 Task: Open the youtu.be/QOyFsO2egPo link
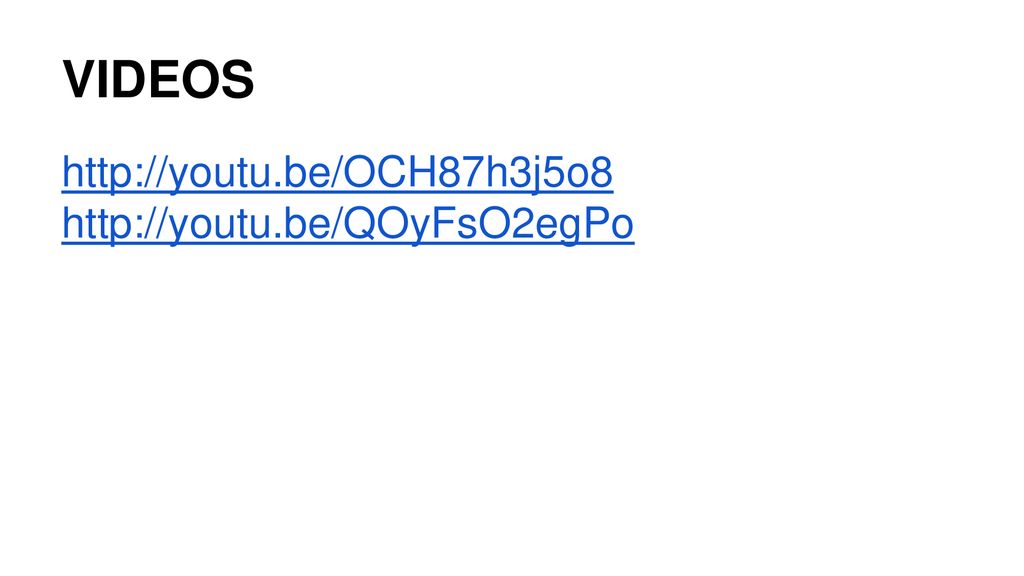tap(348, 224)
